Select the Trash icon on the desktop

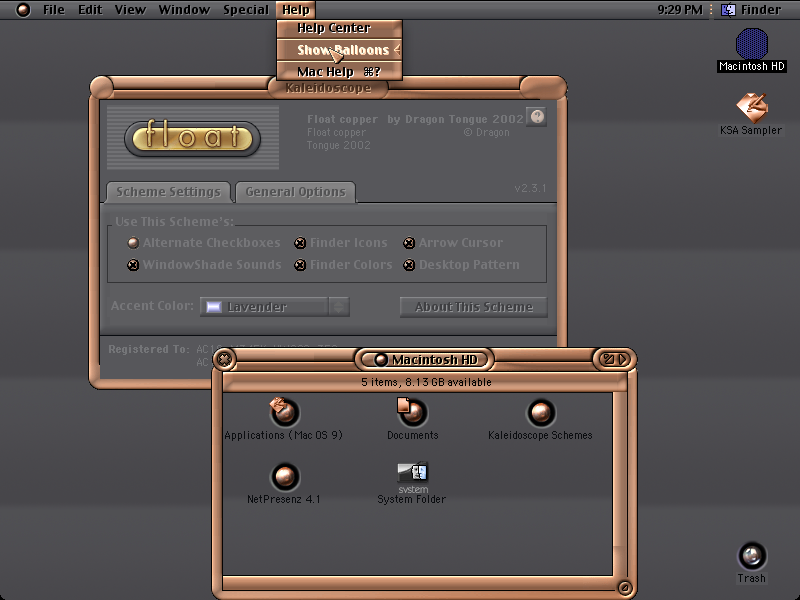coord(752,556)
